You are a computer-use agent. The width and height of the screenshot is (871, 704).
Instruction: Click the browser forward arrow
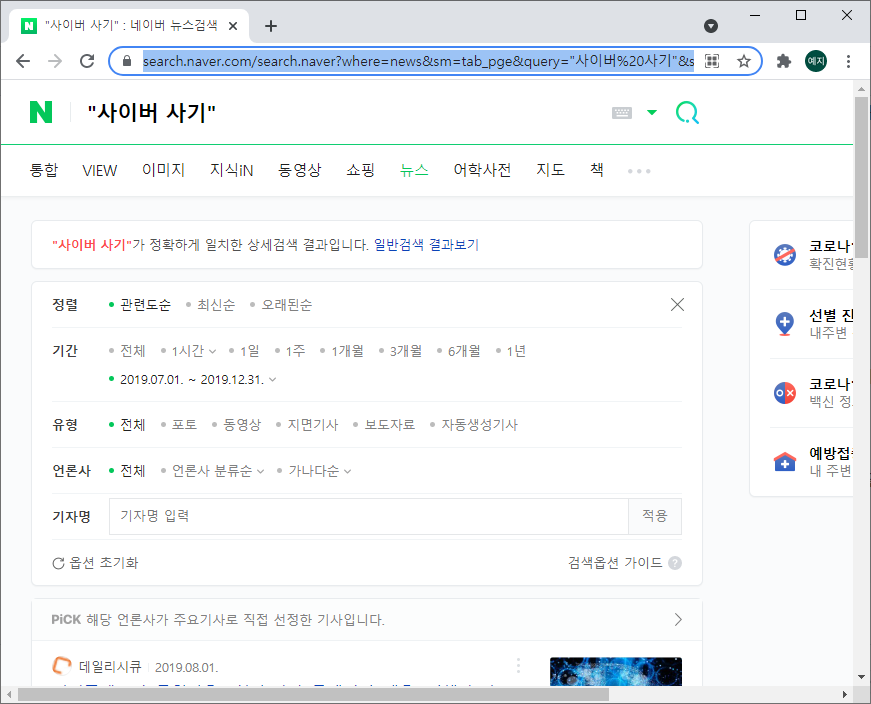(55, 61)
